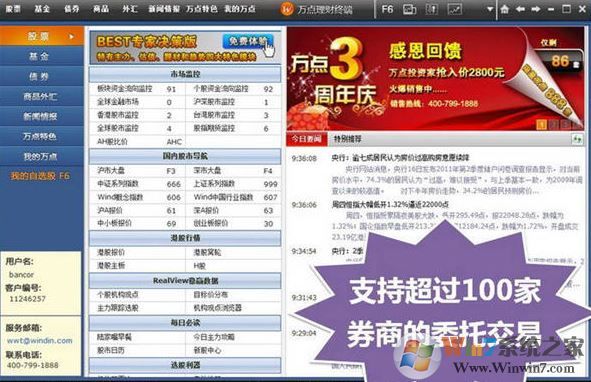
Task: Click the forward arrow icon
Action: 535,9
